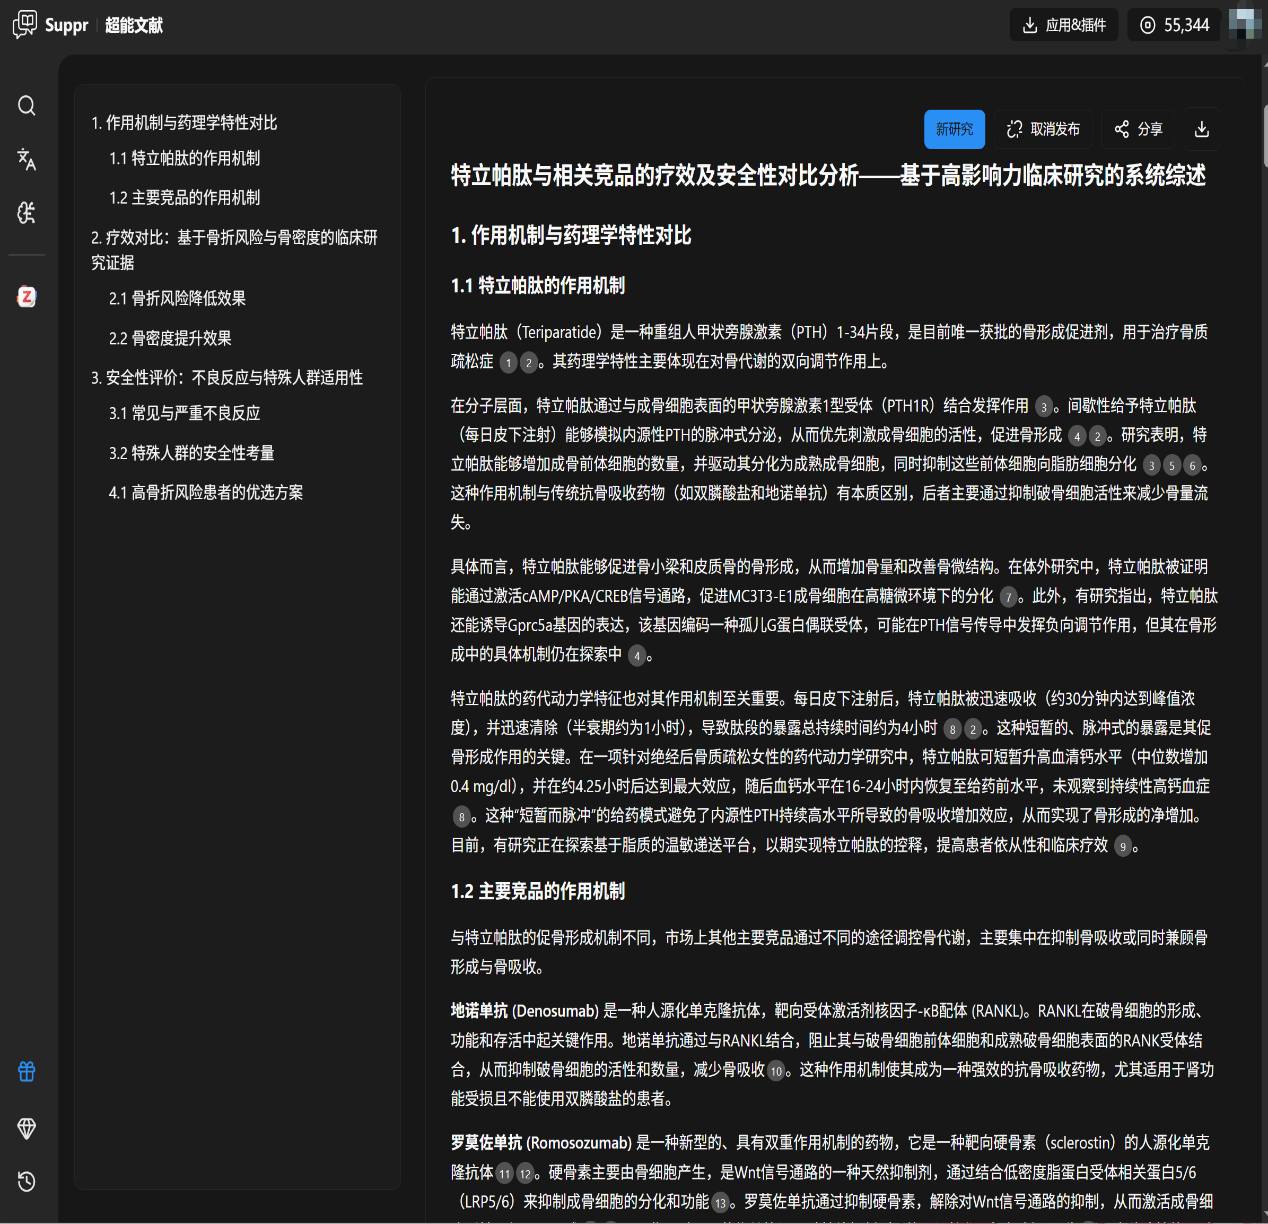Open the search icon in sidebar
This screenshot has height=1224, width=1268.
27,106
